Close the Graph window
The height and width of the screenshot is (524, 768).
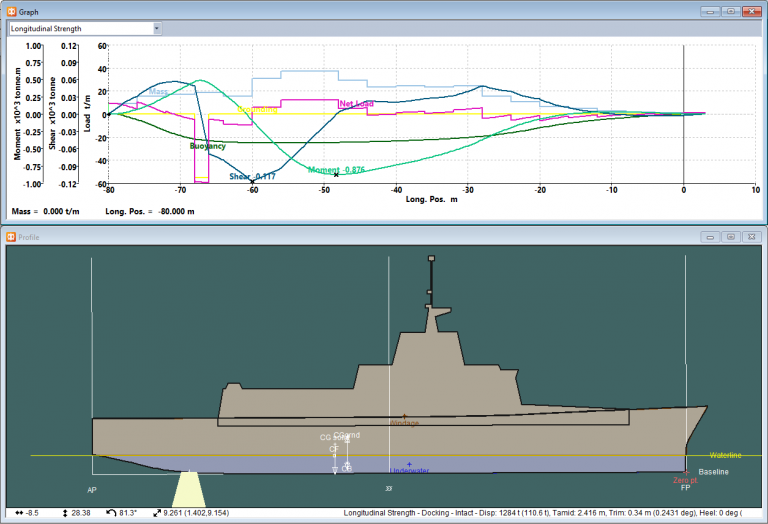pyautogui.click(x=751, y=11)
